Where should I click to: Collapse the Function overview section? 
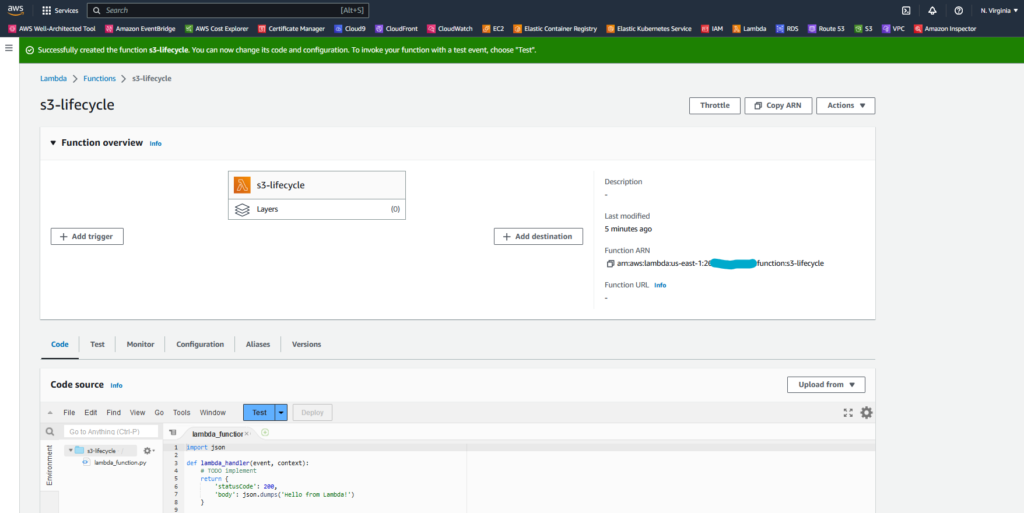54,143
